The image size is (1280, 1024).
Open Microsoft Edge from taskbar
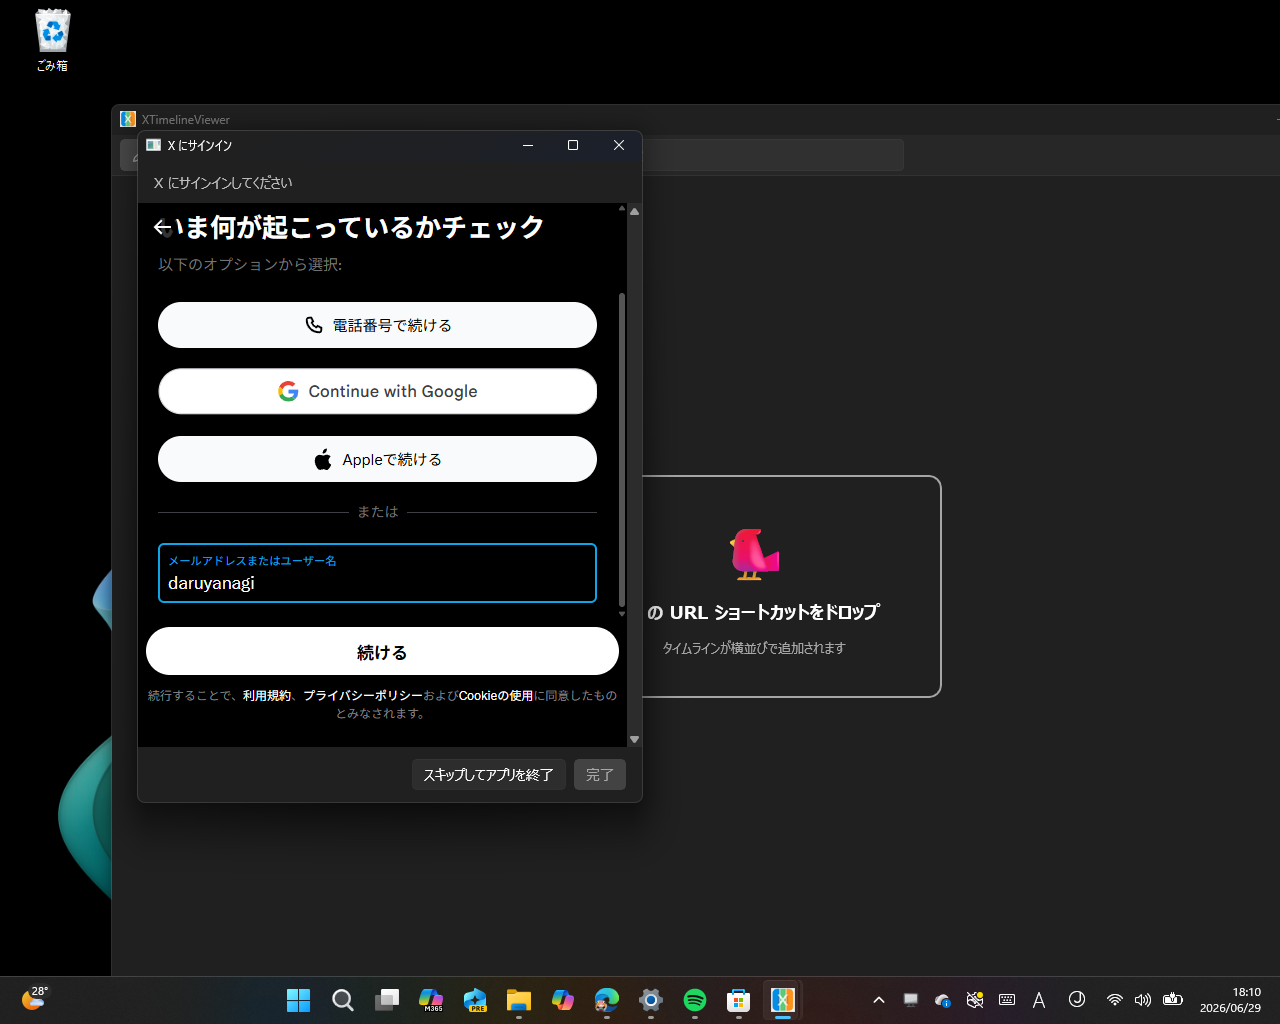point(607,1000)
